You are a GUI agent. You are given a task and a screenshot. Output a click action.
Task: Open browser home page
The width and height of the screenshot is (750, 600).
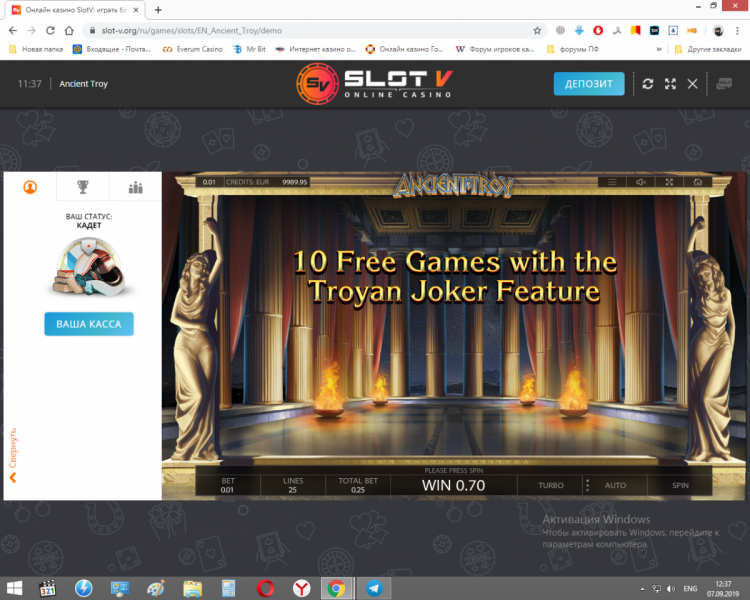pos(69,31)
